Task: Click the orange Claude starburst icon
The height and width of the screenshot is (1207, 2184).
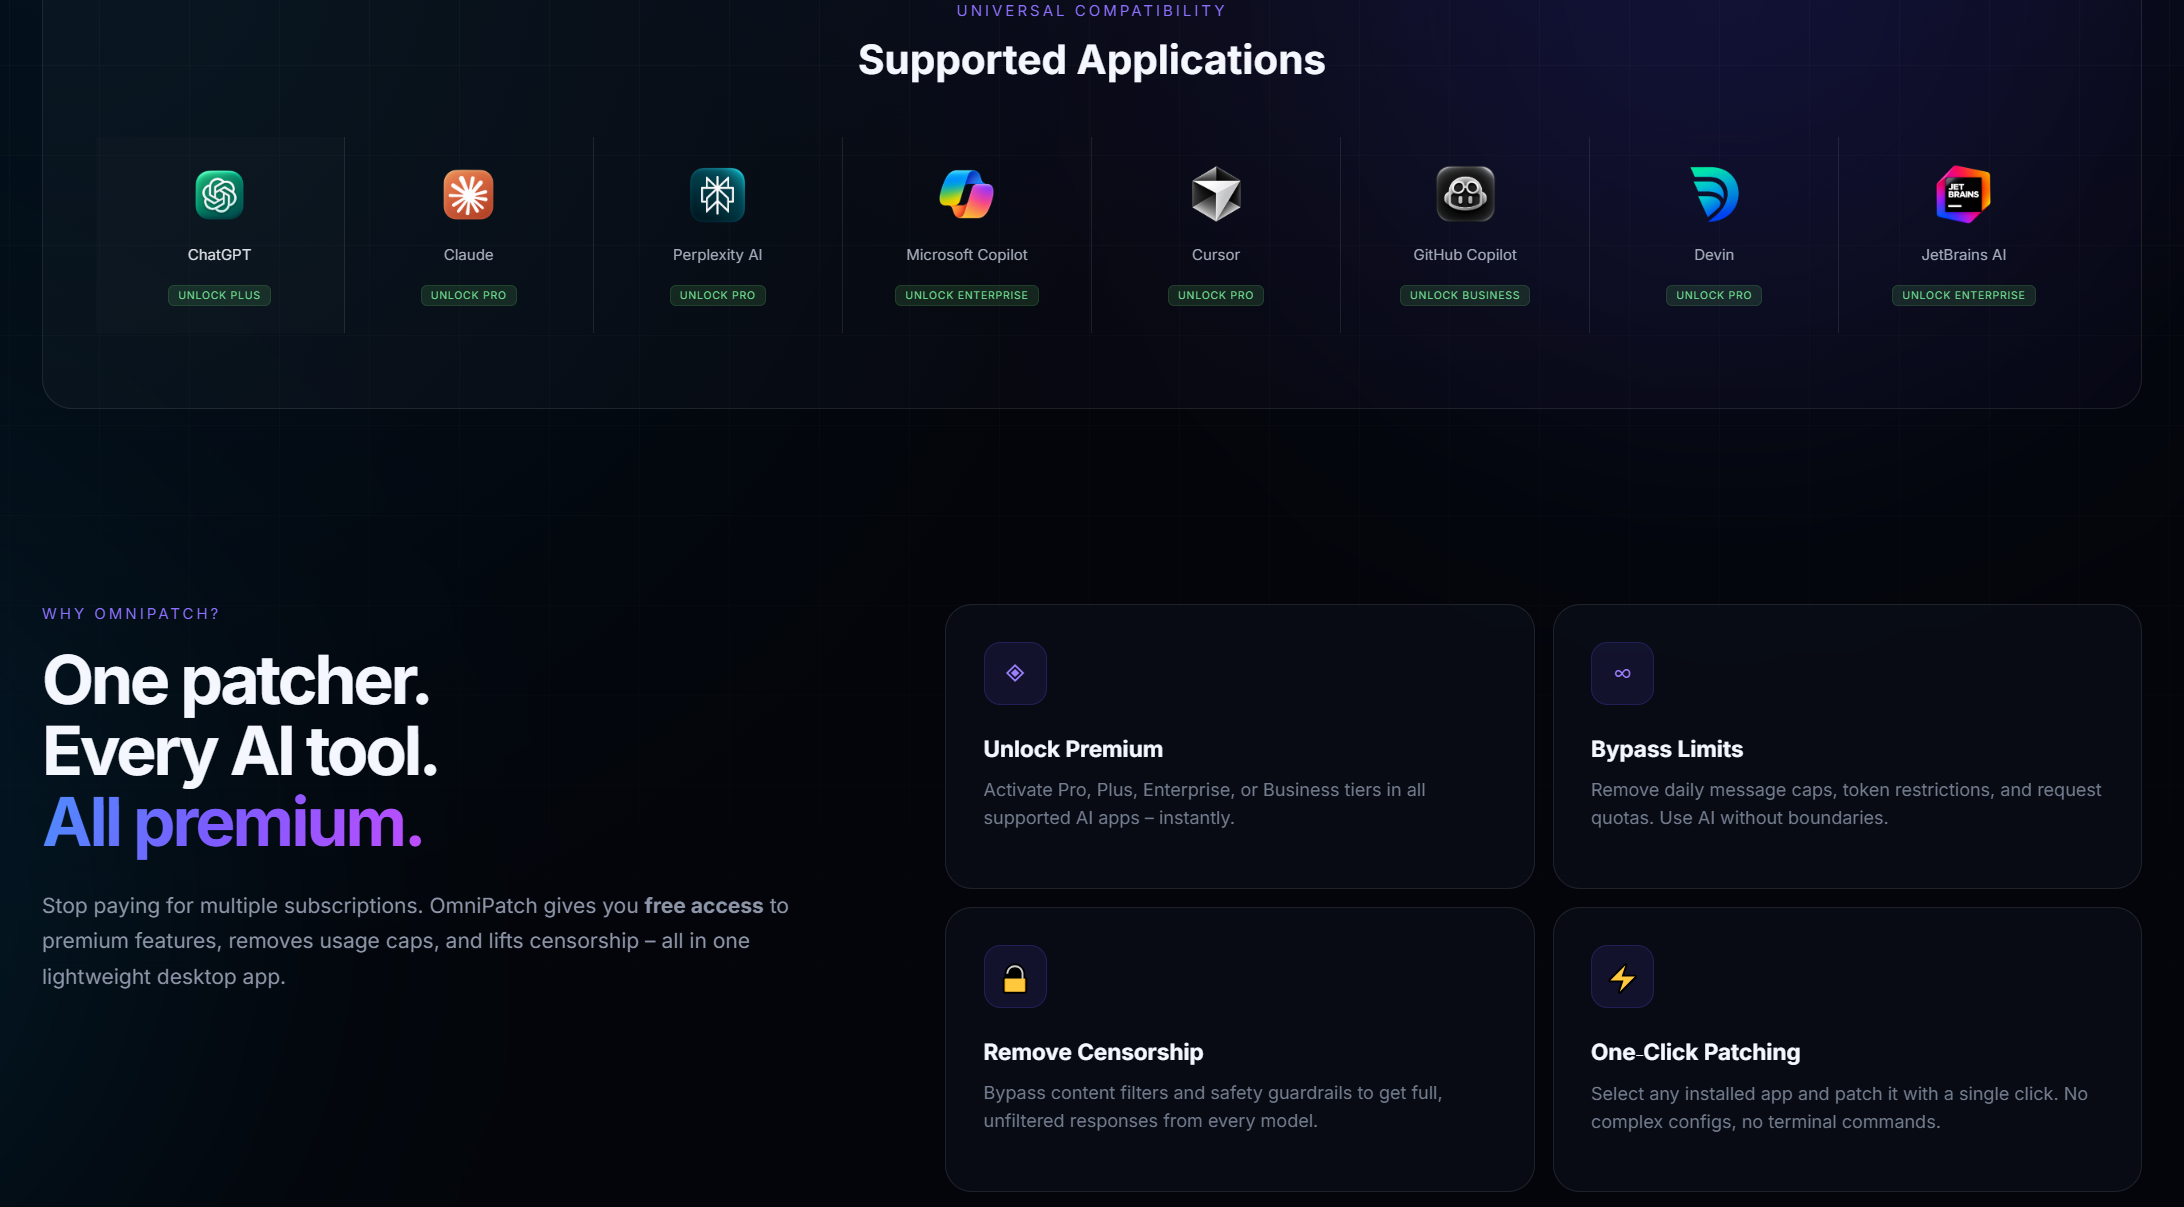Action: [x=468, y=194]
